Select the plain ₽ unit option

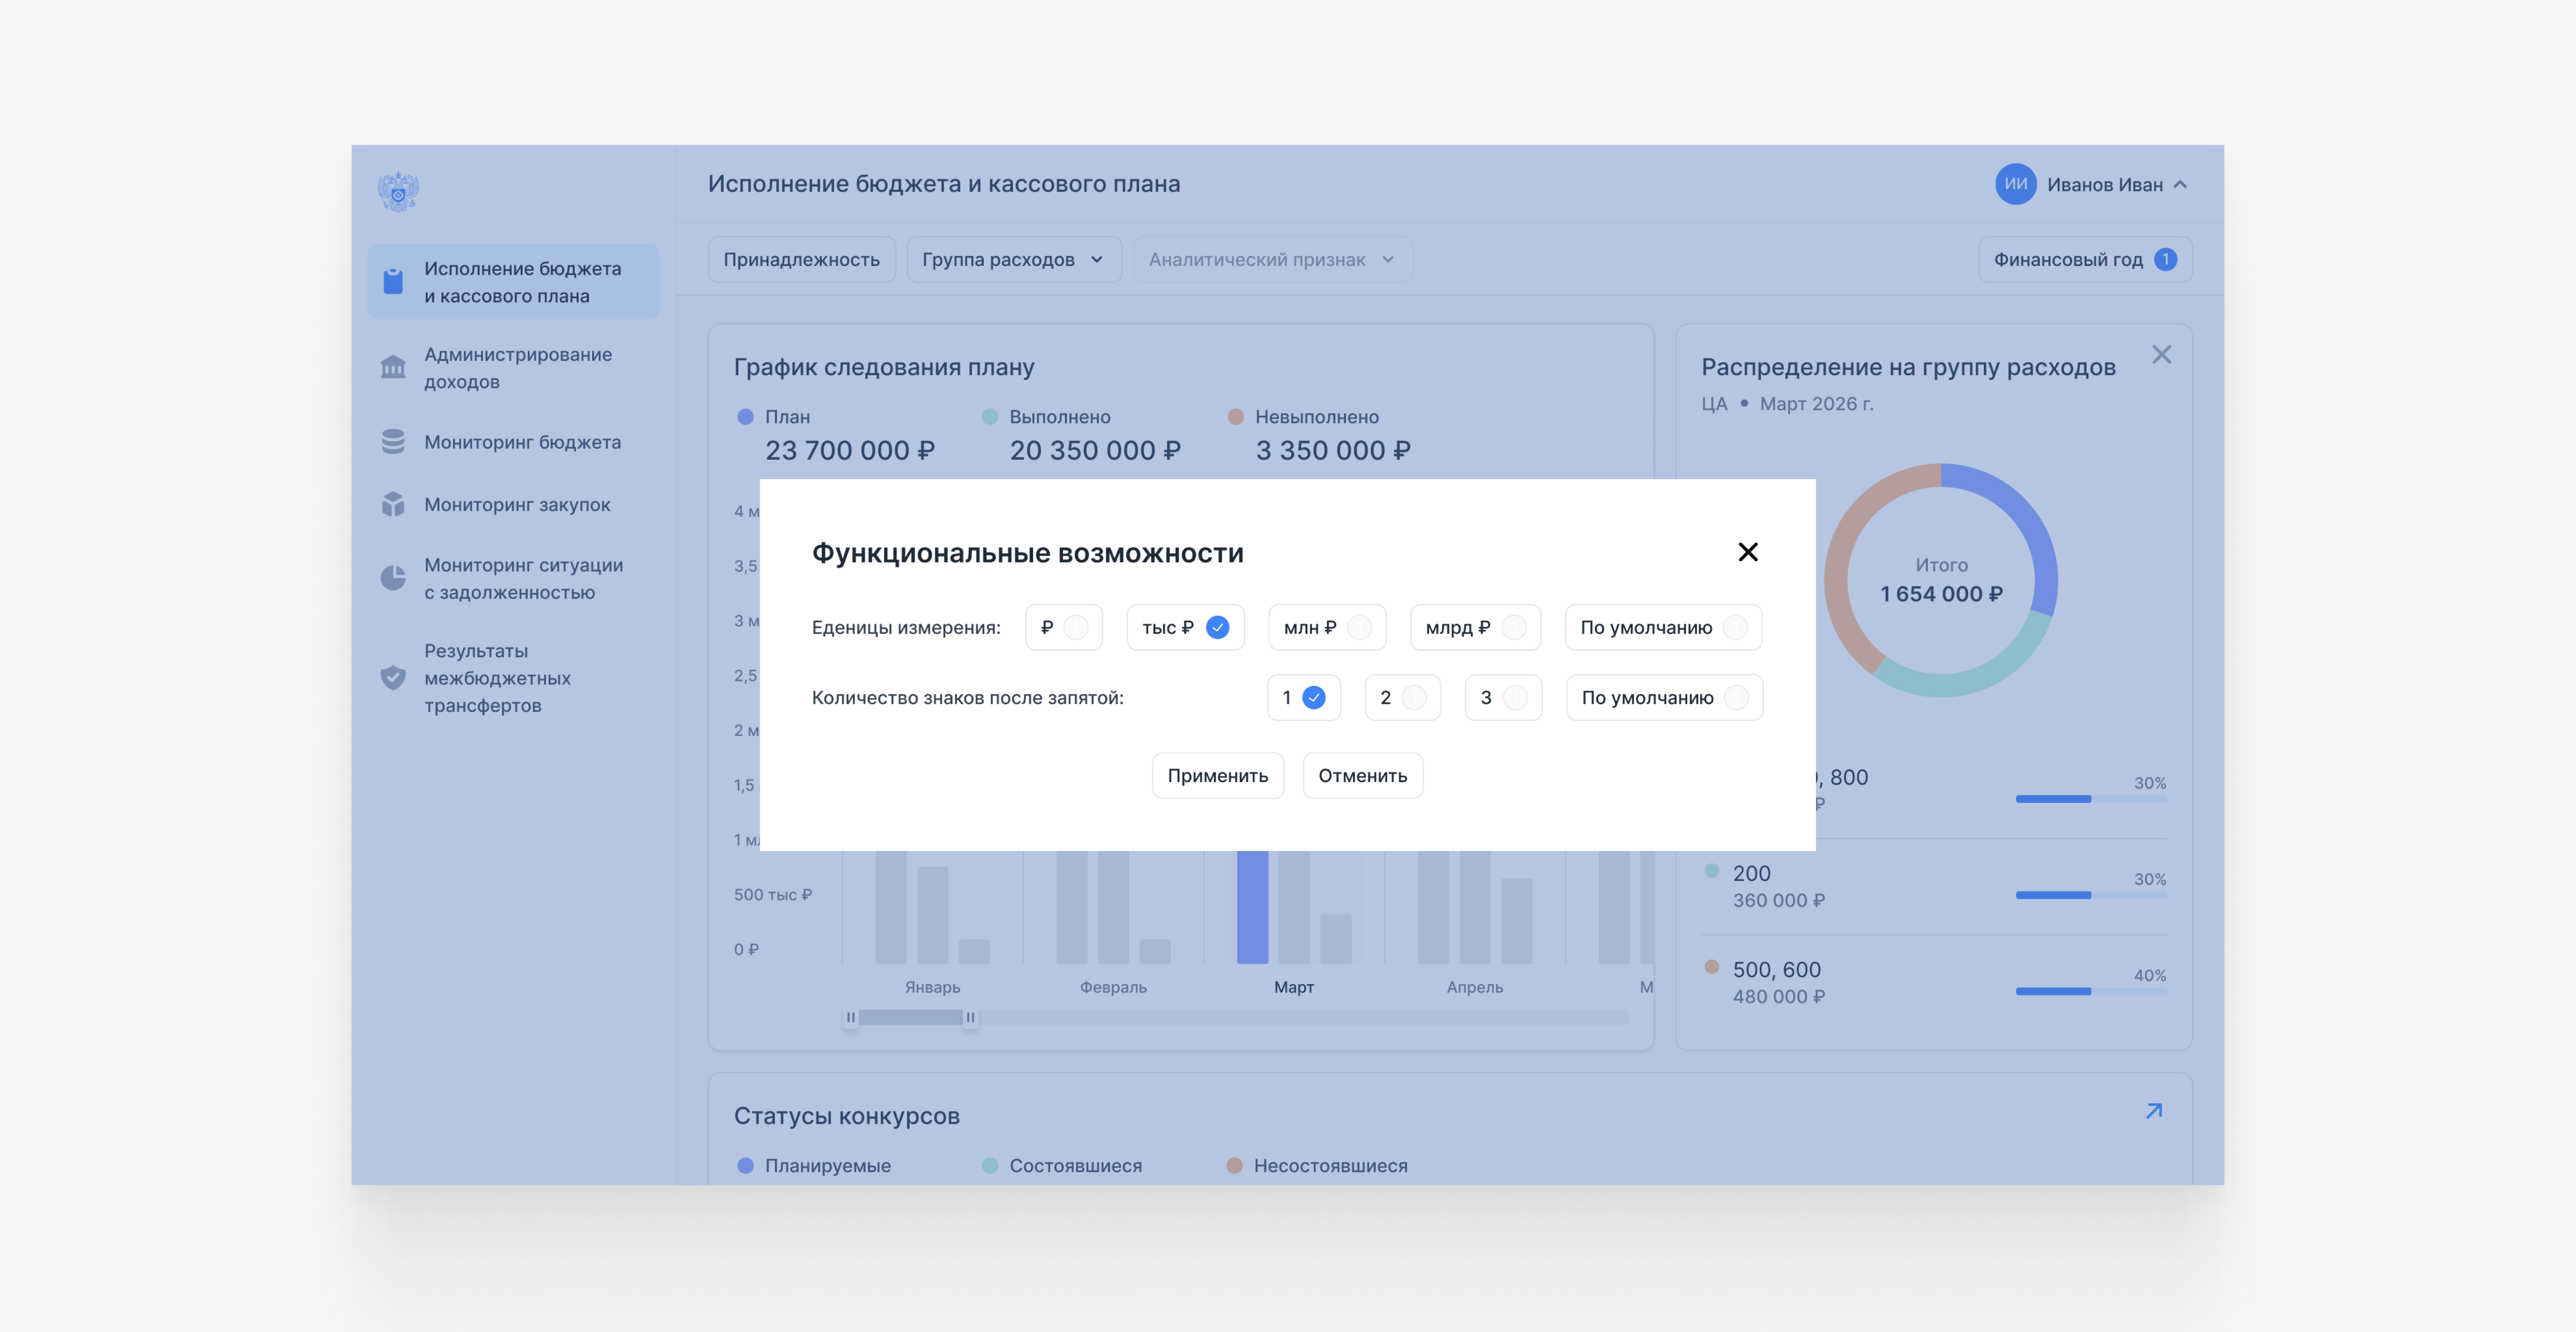1063,627
